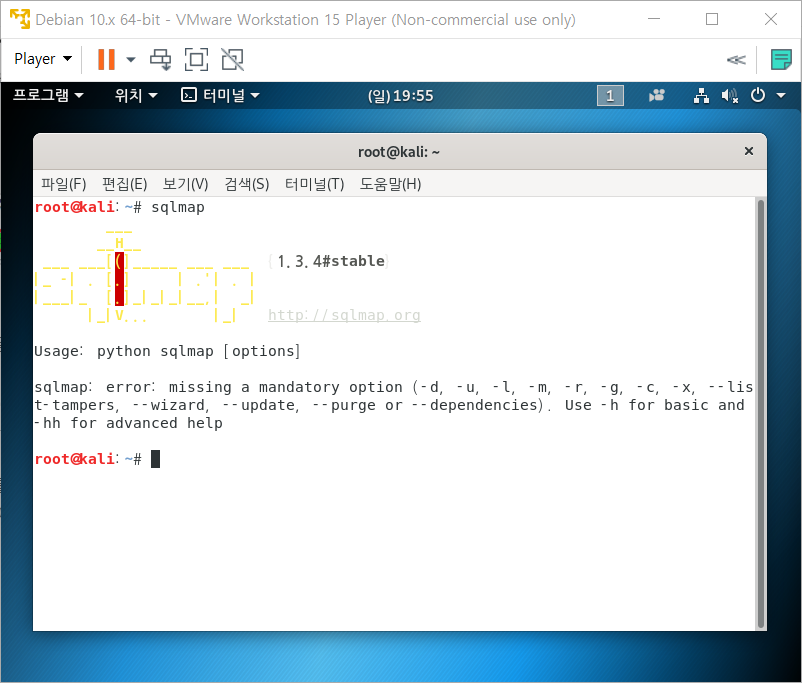The image size is (802, 683).
Task: Expand the system menu arrow
Action: (781, 95)
